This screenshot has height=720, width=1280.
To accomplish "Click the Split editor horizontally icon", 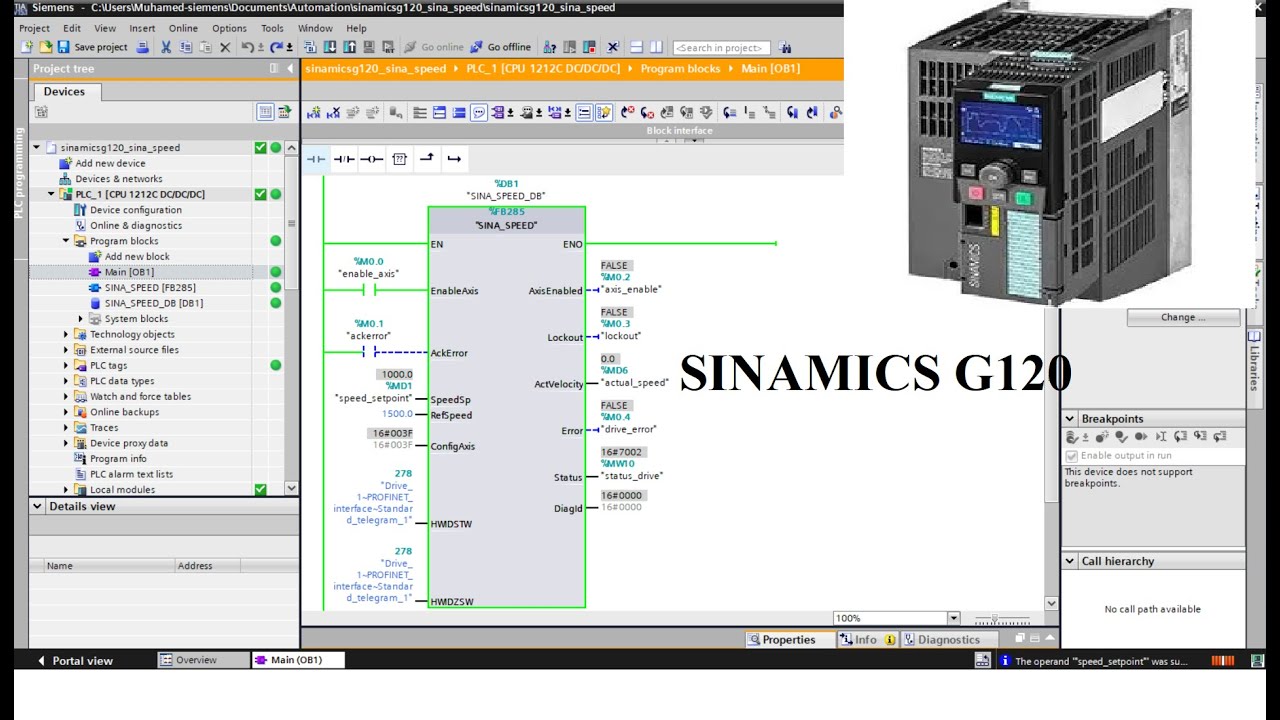I will tap(637, 47).
